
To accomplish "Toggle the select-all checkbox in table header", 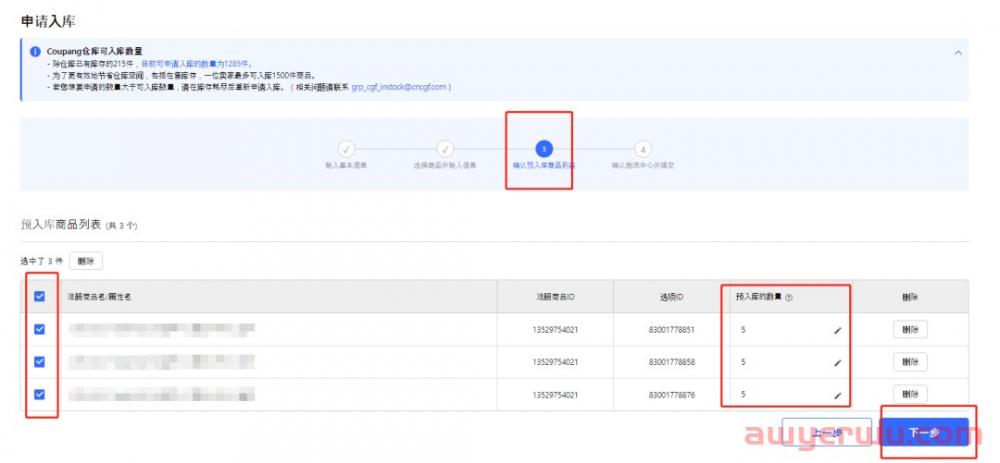I will (40, 296).
